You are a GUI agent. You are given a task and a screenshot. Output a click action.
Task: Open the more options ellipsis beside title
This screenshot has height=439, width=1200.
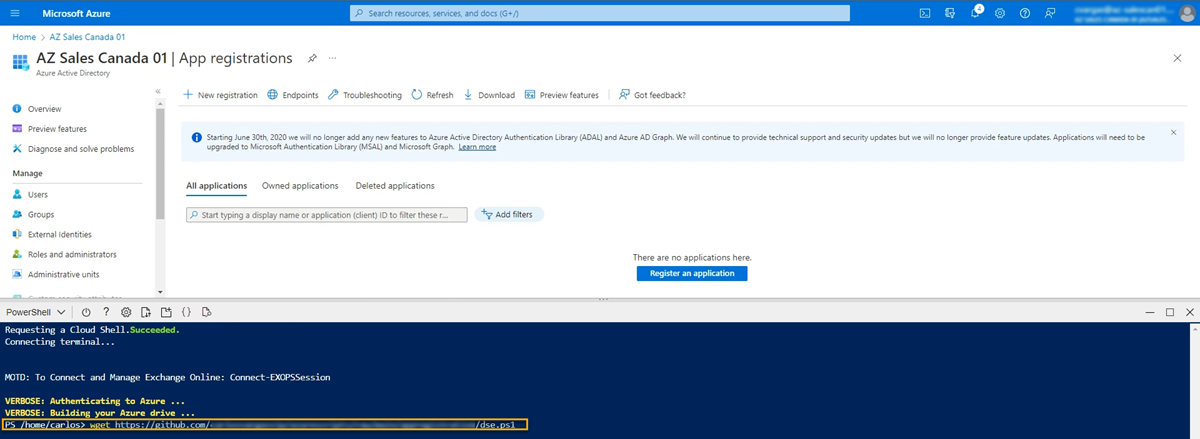[x=332, y=59]
